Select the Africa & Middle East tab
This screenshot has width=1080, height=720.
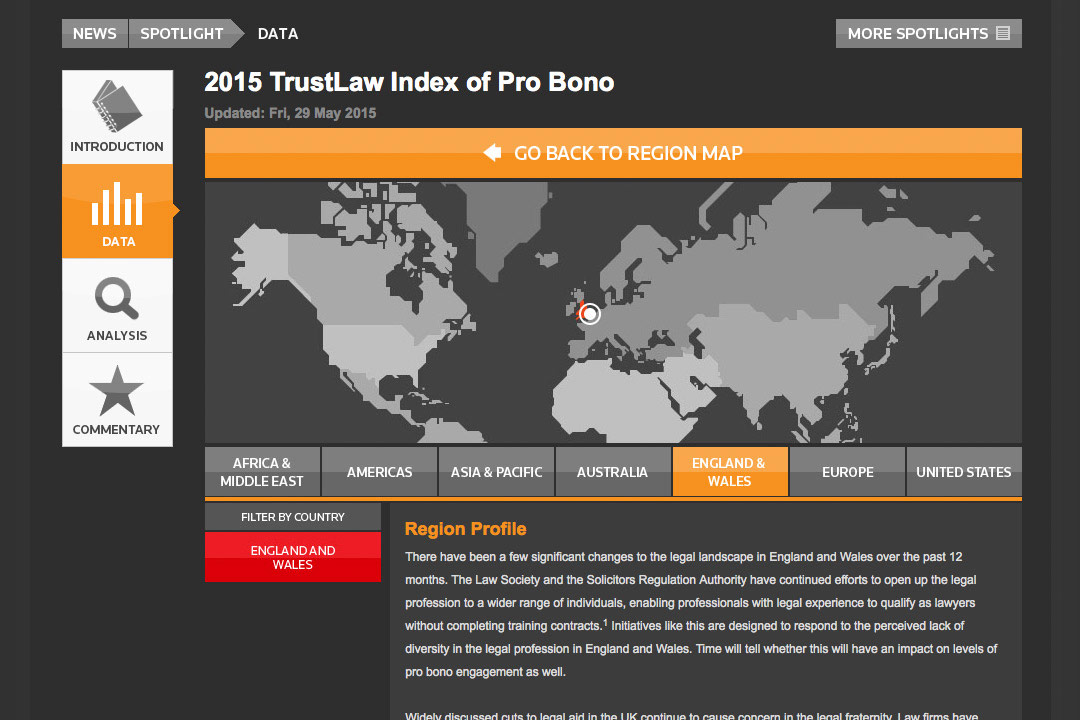pos(262,472)
